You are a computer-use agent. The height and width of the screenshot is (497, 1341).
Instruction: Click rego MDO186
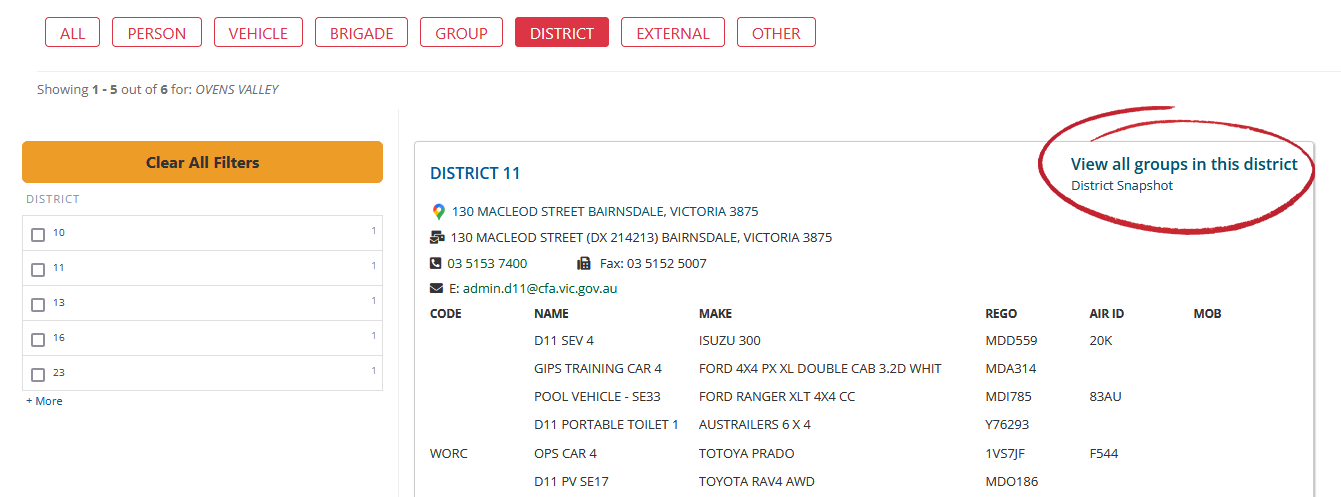tap(1012, 482)
